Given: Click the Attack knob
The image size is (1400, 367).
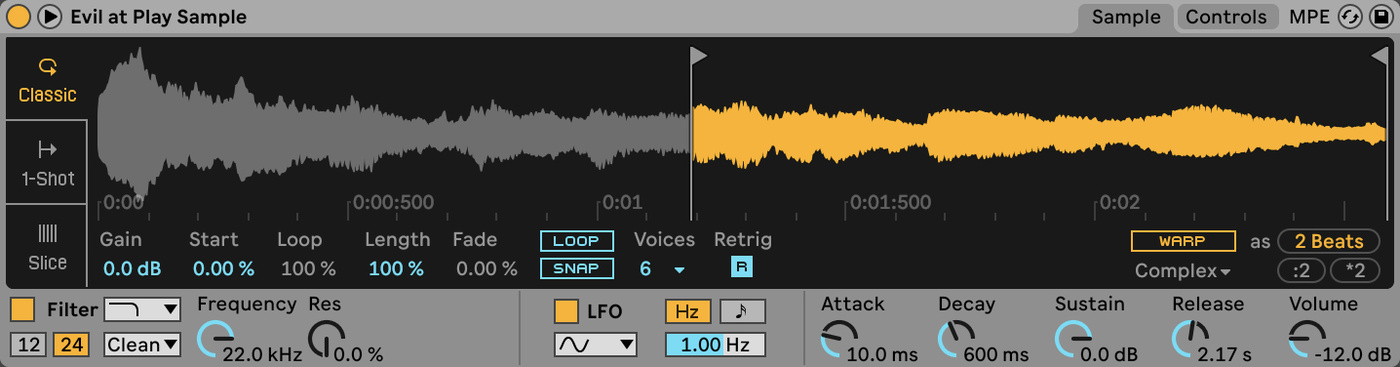Looking at the screenshot, I should 838,340.
